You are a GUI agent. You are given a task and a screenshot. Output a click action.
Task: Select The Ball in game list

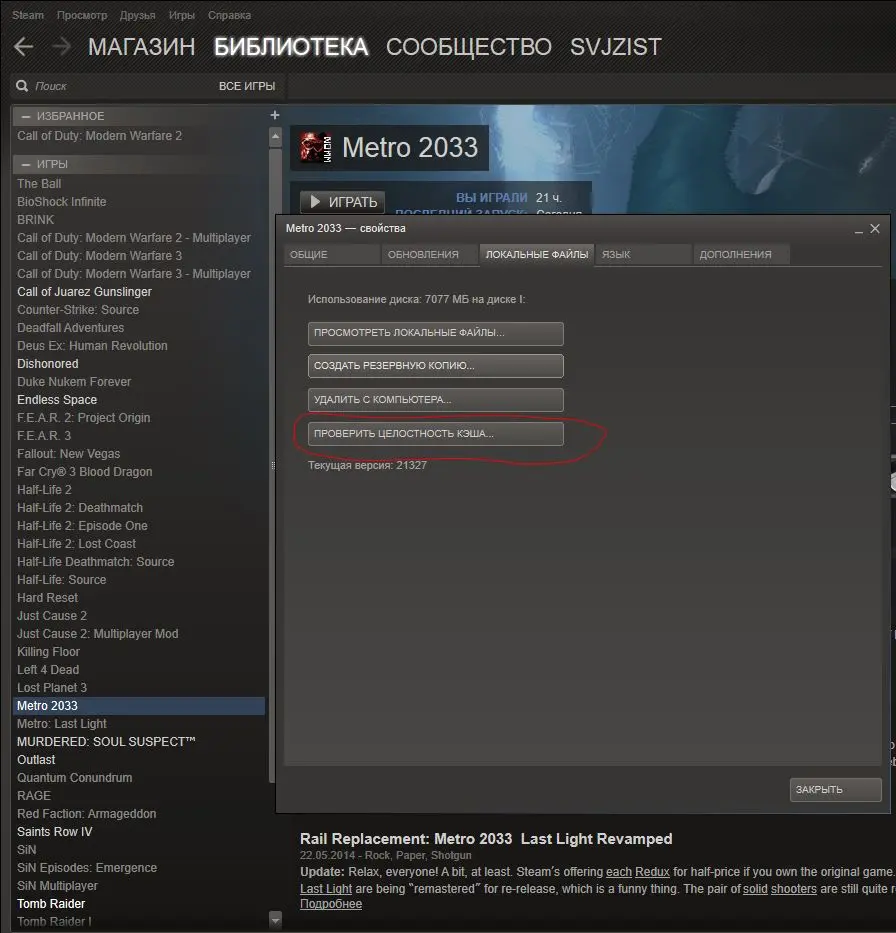pyautogui.click(x=39, y=184)
